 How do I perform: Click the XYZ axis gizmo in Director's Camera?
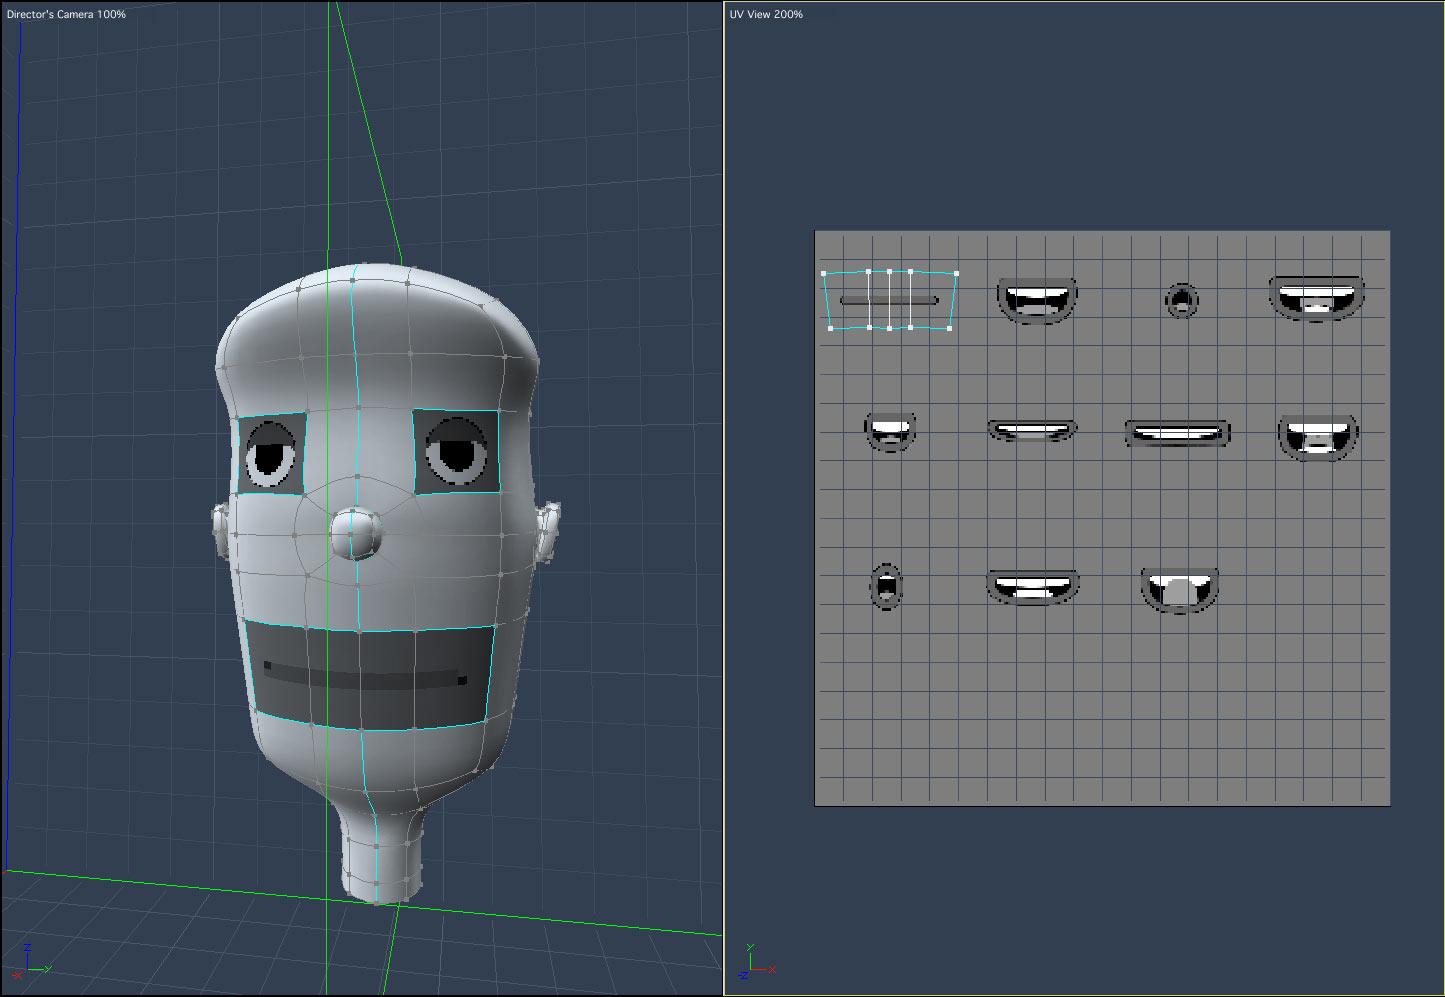[x=31, y=960]
